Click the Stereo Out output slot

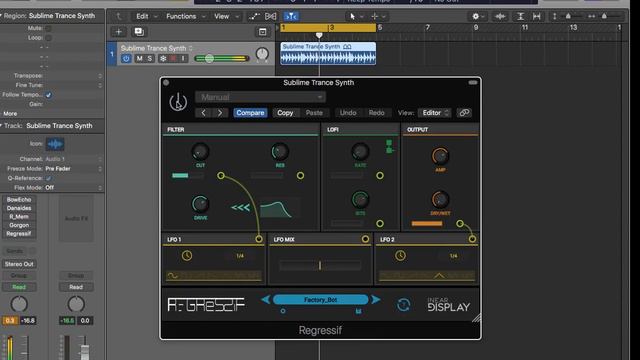pyautogui.click(x=19, y=264)
